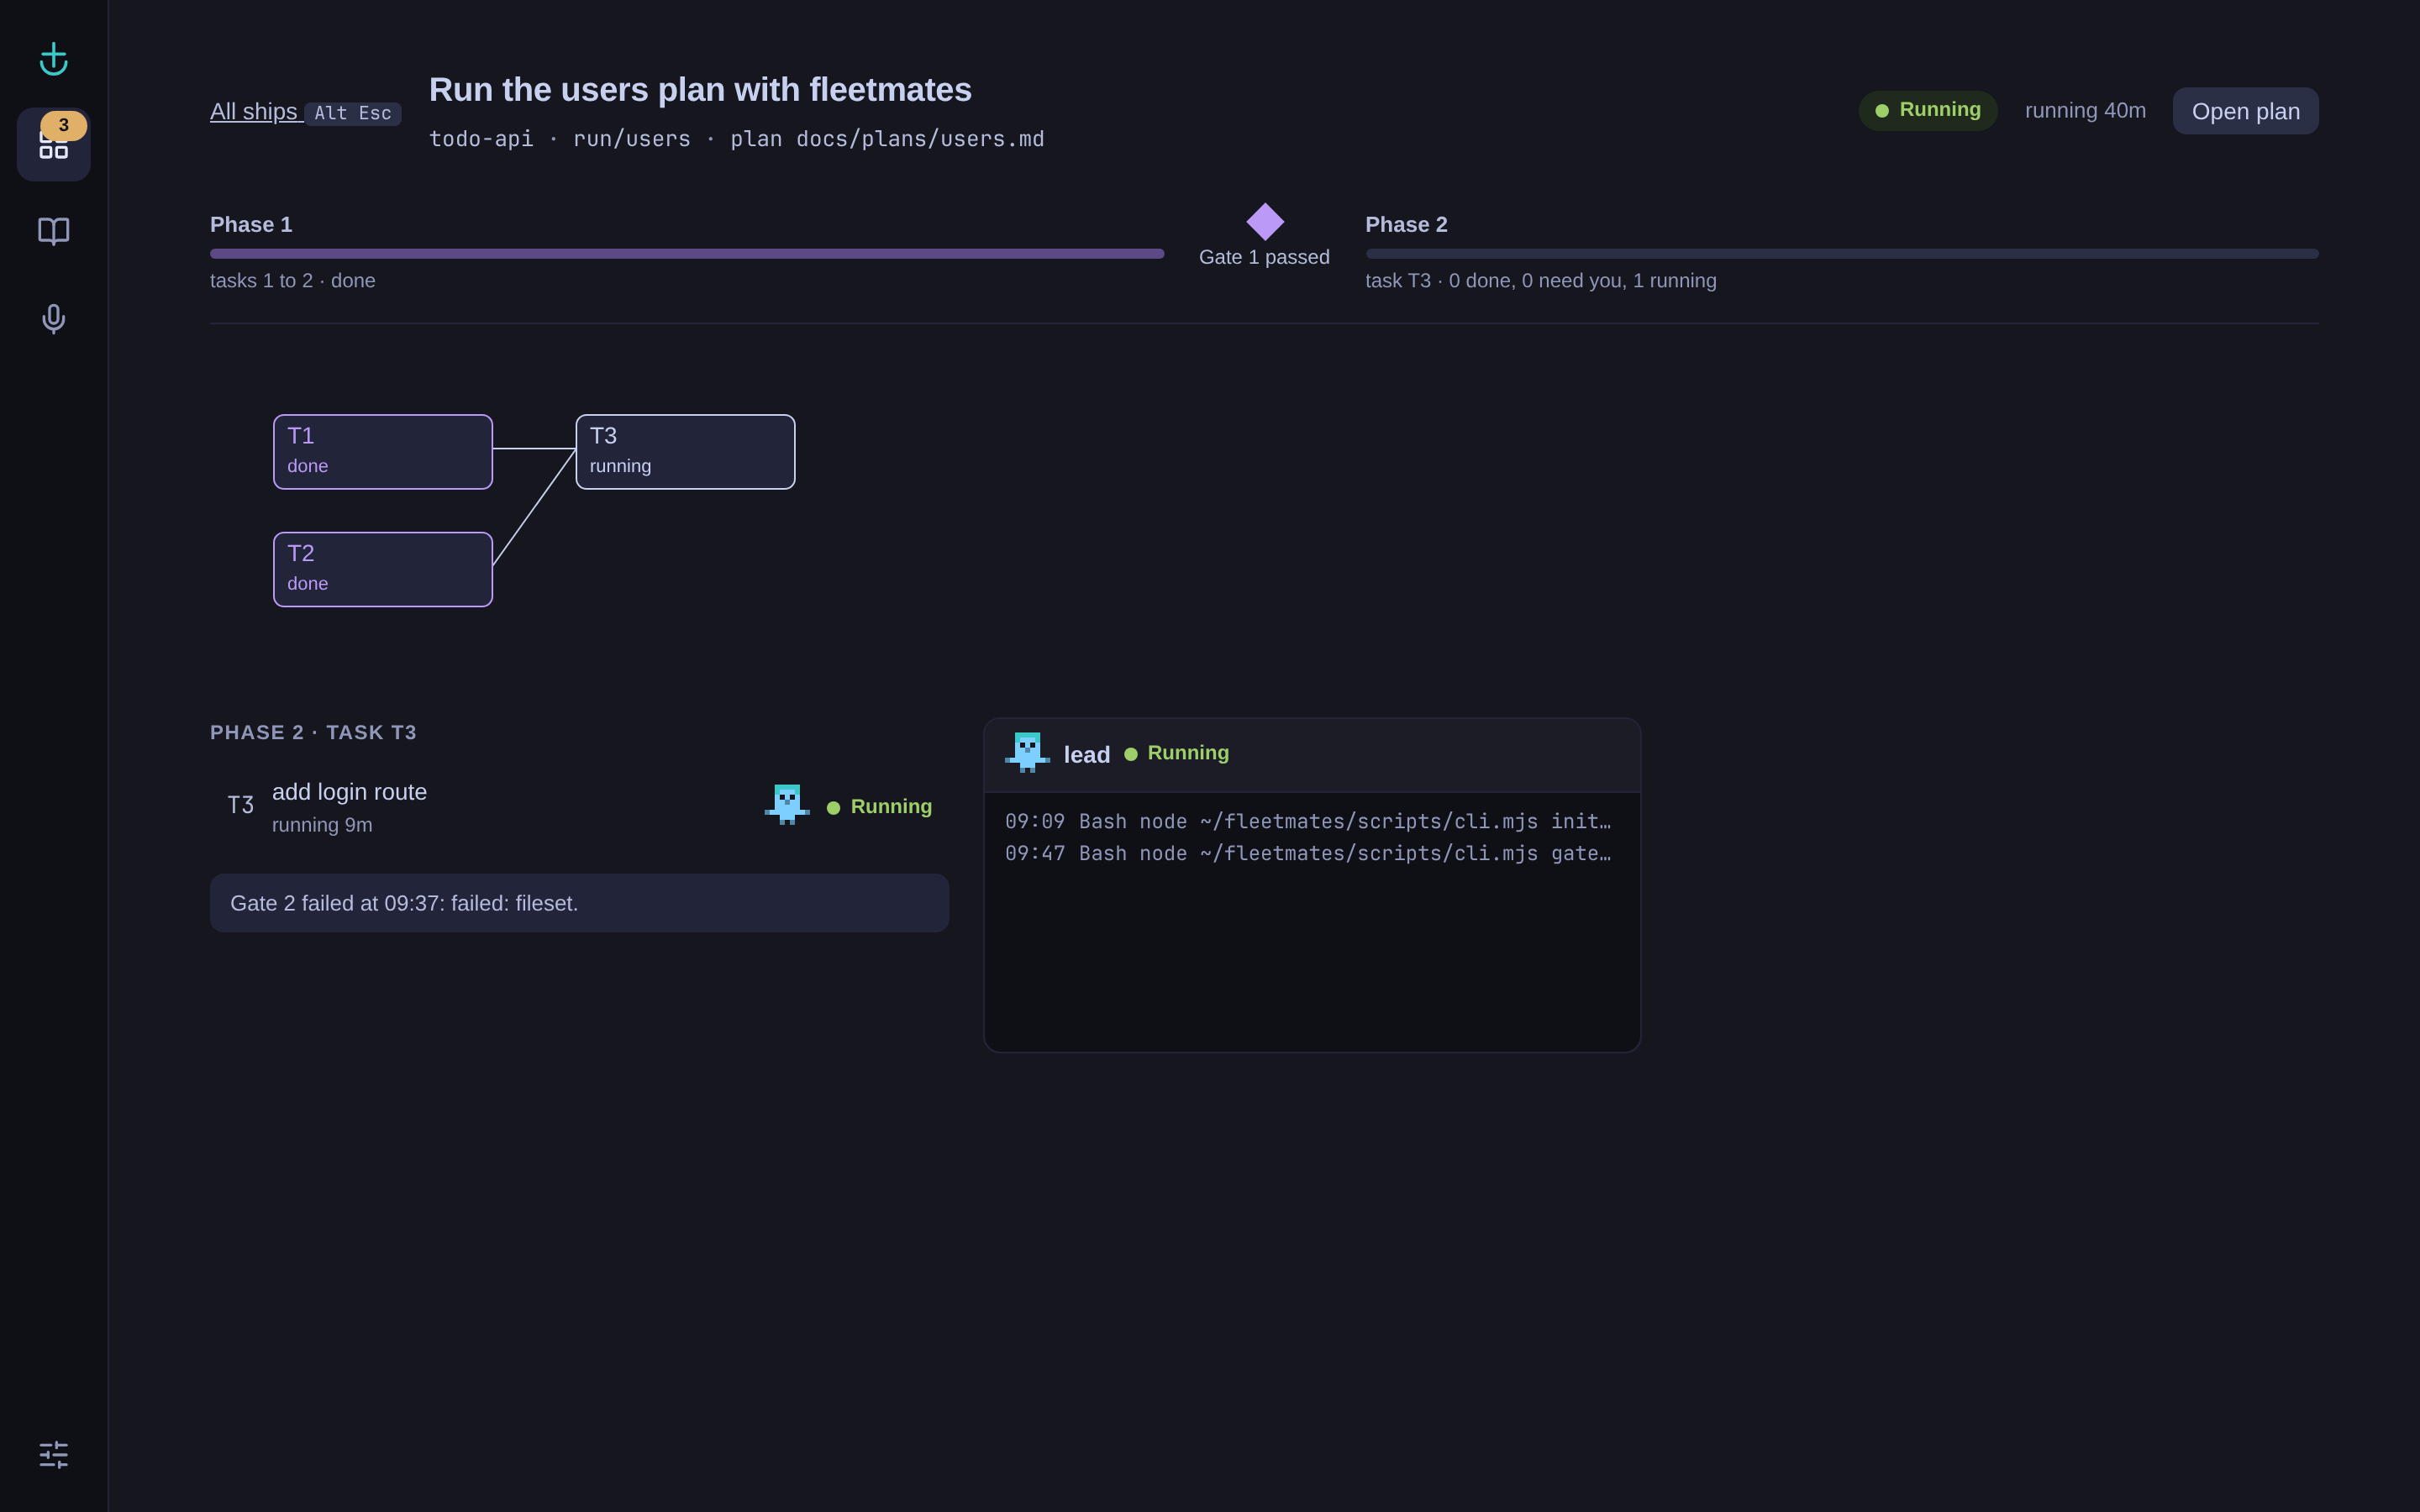The height and width of the screenshot is (1512, 2420).
Task: Click the lead panel header label
Action: coord(1087,755)
